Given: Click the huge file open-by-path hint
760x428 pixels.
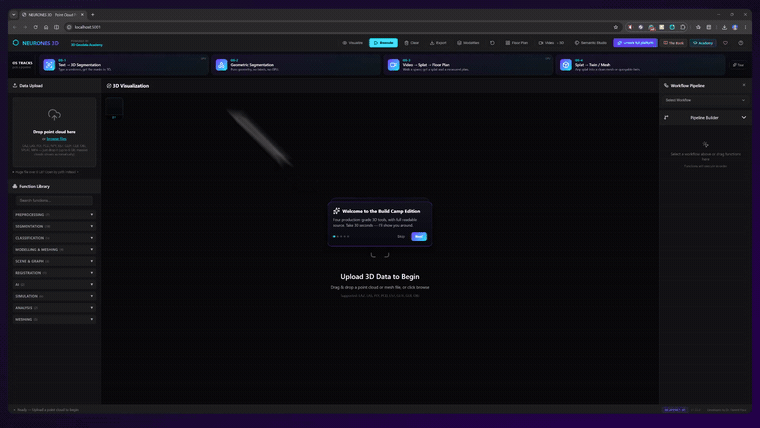Looking at the screenshot, I should (46, 172).
